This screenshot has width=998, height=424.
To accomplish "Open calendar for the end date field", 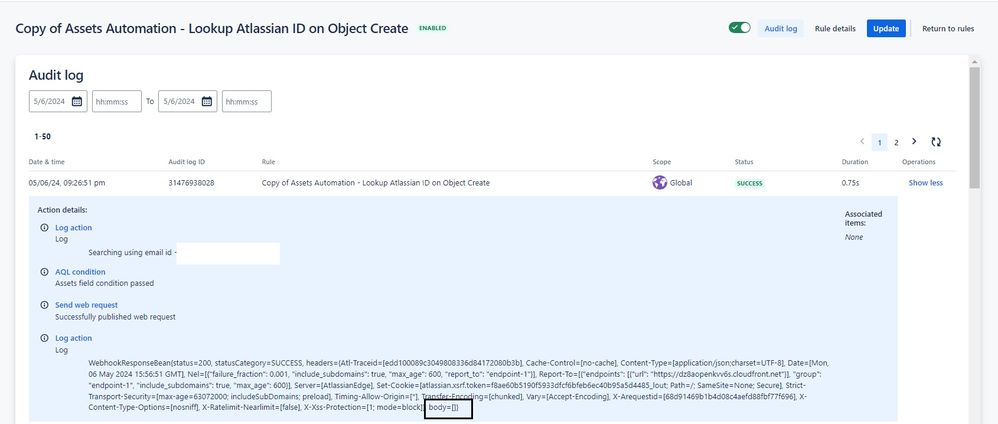I will click(207, 101).
